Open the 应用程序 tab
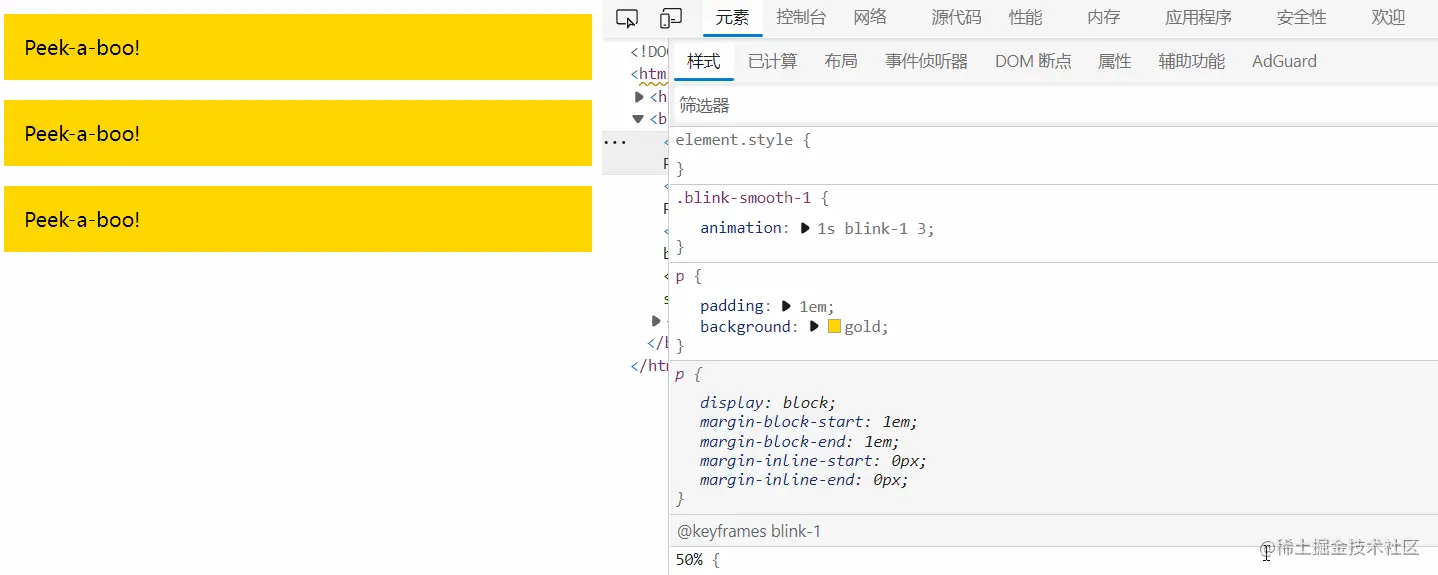 [x=1198, y=17]
